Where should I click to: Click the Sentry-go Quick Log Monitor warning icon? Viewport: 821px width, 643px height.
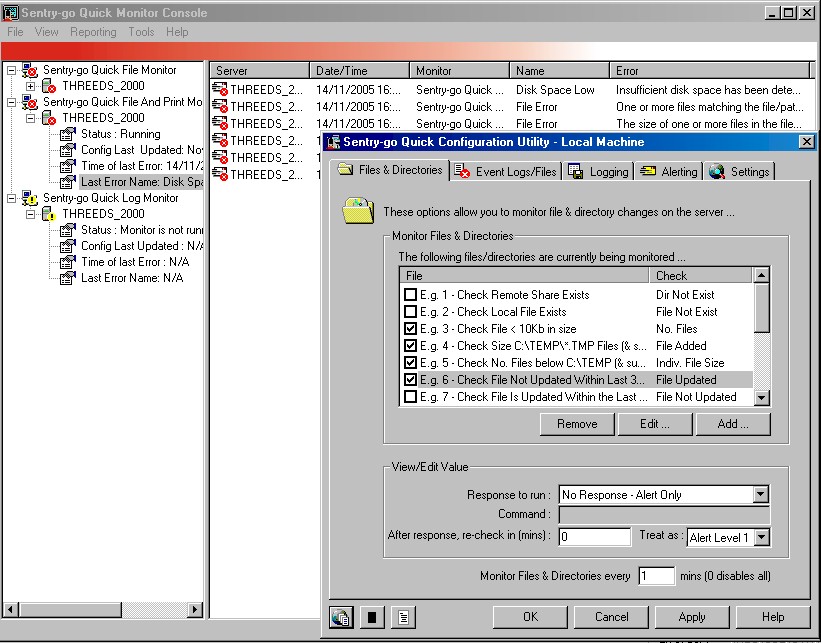(x=30, y=198)
